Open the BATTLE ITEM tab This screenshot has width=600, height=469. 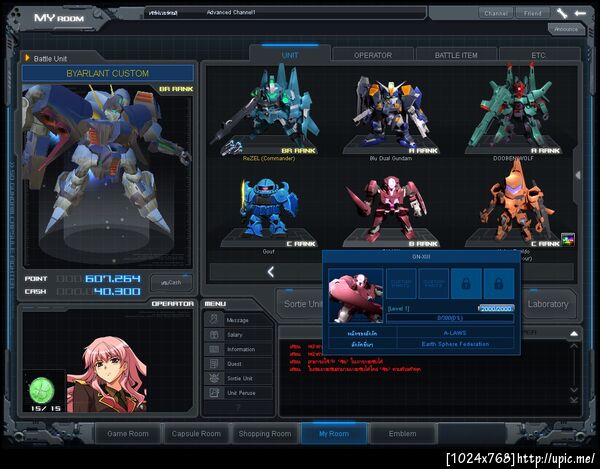456,55
